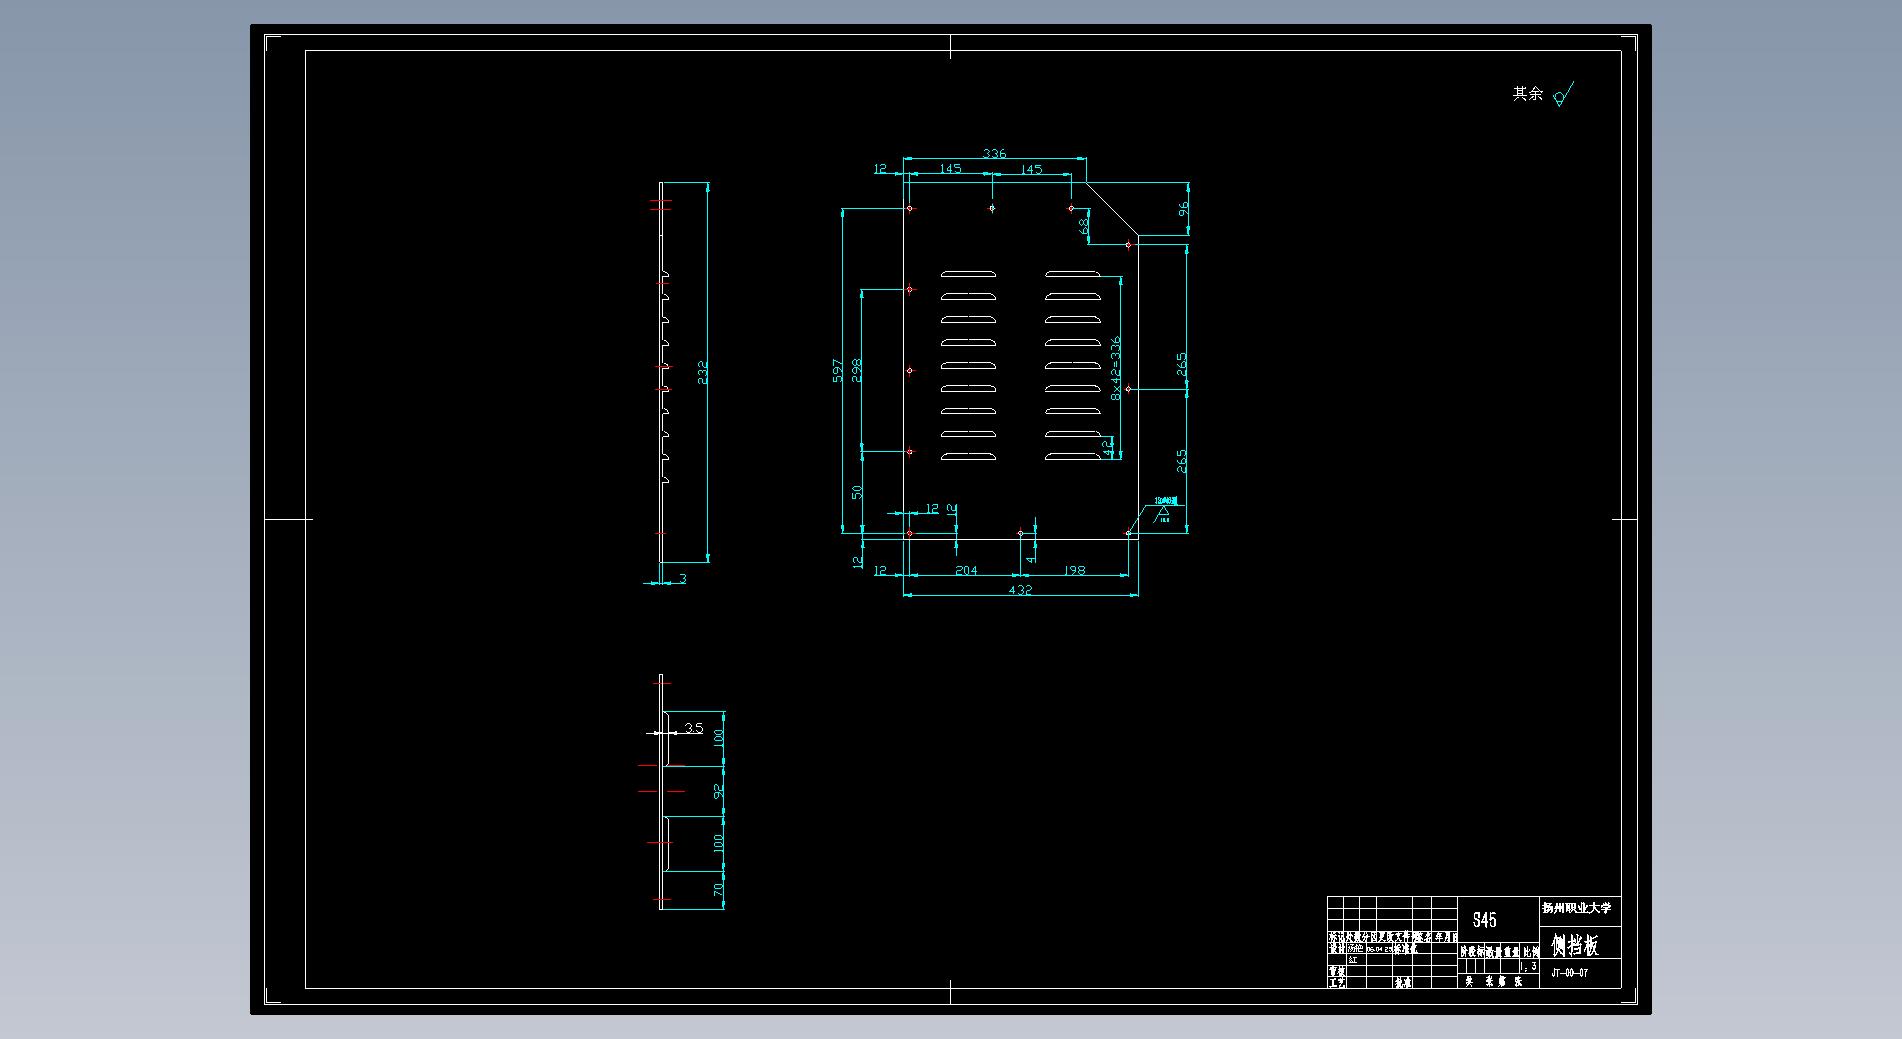This screenshot has height=1039, width=1902.
Task: Click the 204 bottom dimension text
Action: (966, 570)
